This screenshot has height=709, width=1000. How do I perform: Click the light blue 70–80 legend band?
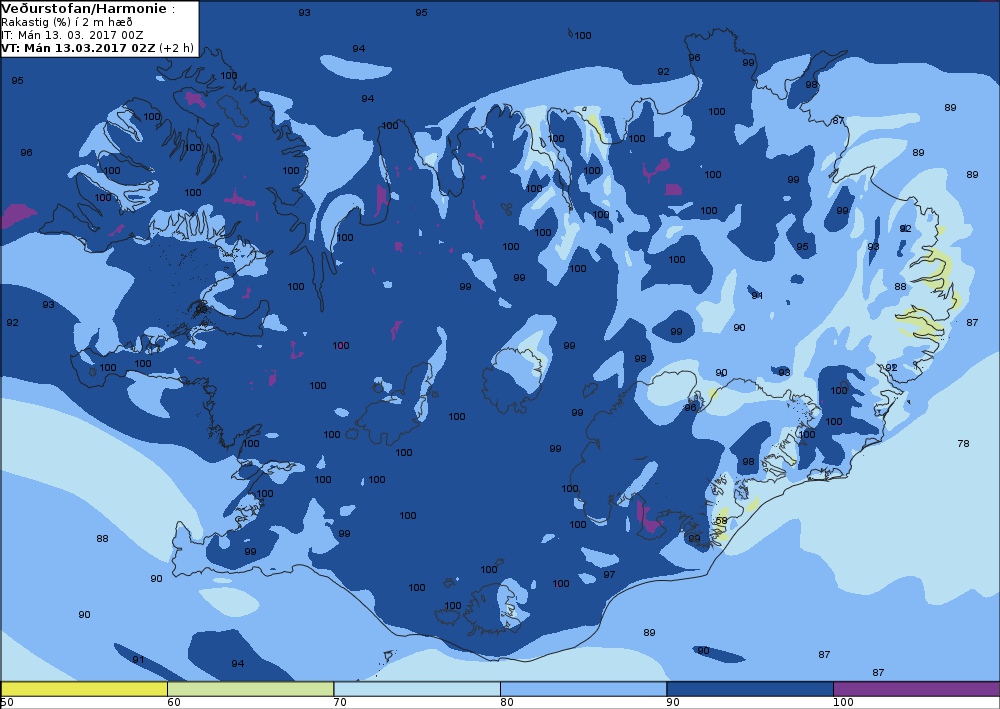(x=417, y=689)
